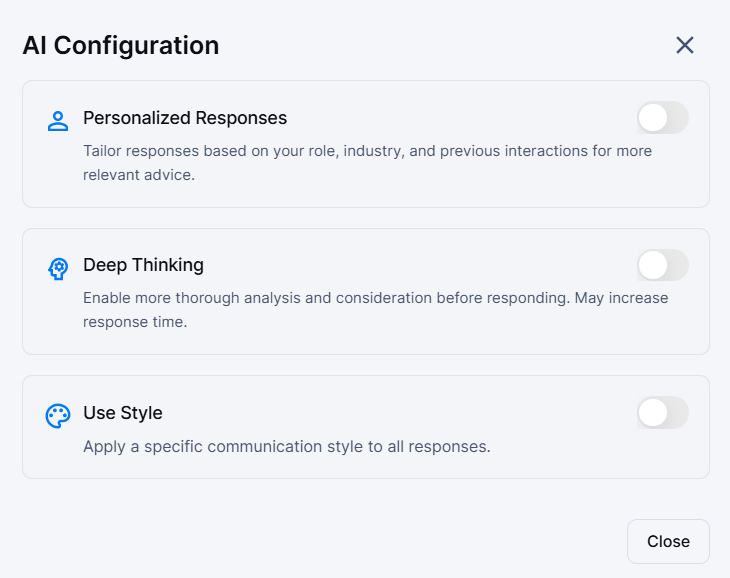This screenshot has width=730, height=578.
Task: Select the Personalized Responses title text
Action: point(185,118)
